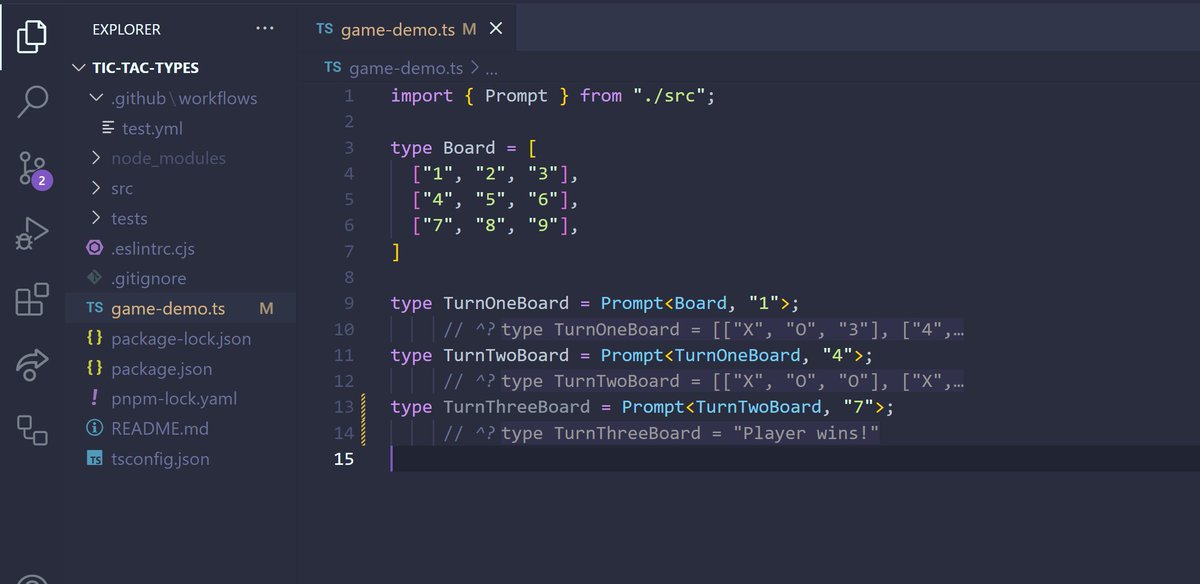Click the ["7", "8", "9"] row
The image size is (1200, 584).
[x=495, y=226]
